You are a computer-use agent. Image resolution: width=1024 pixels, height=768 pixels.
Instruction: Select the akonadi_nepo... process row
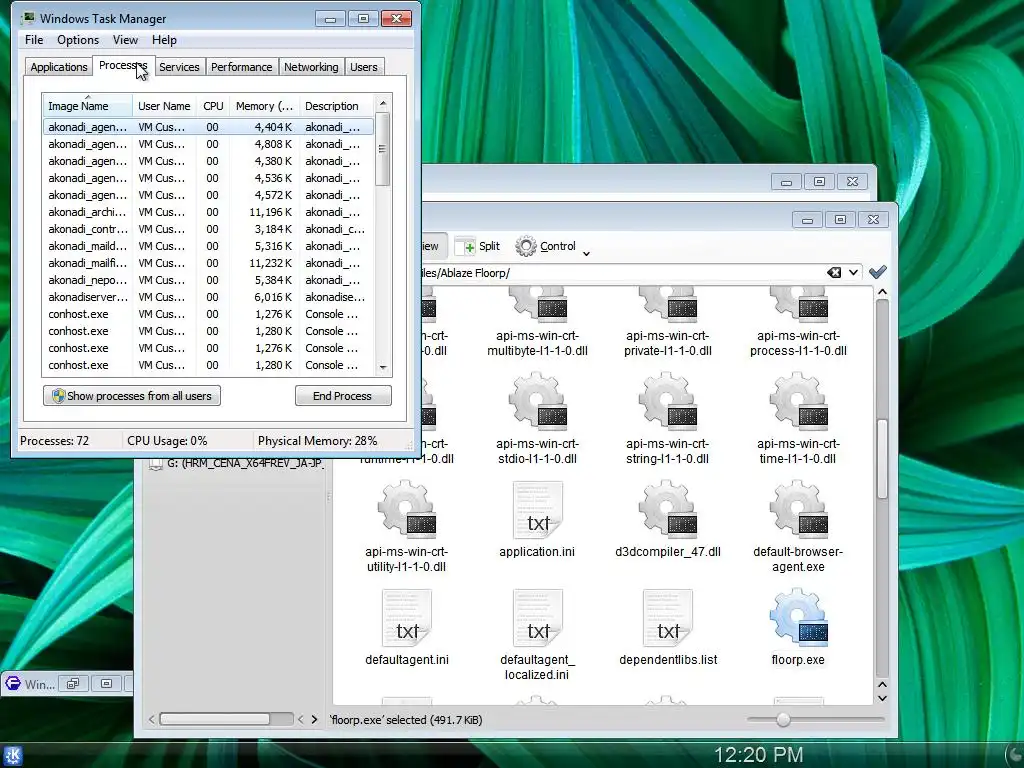208,280
